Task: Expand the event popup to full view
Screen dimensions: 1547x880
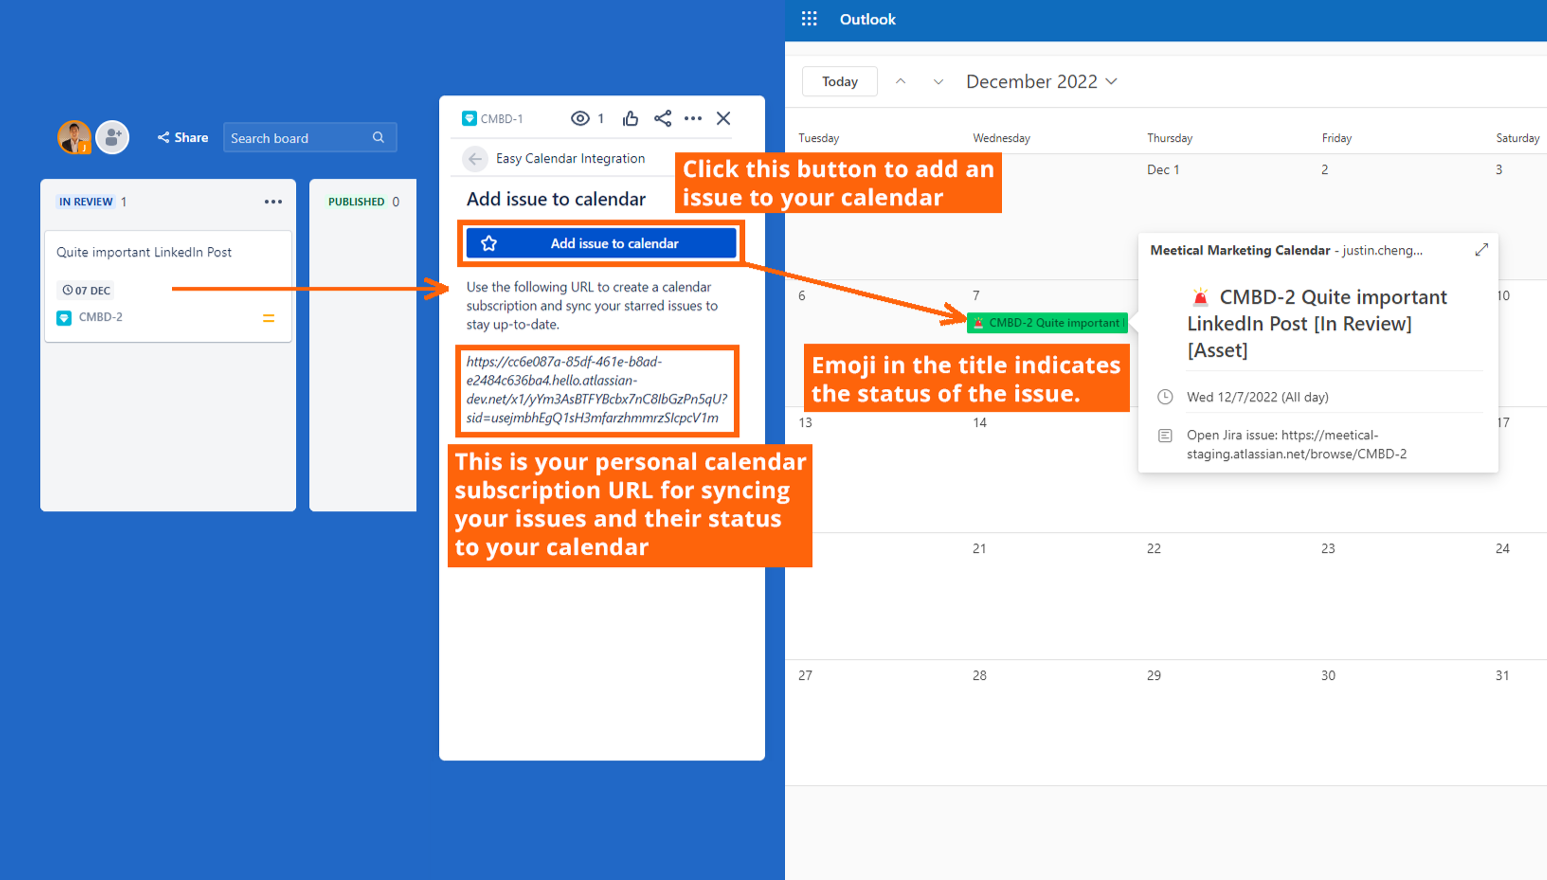Action: 1481,250
